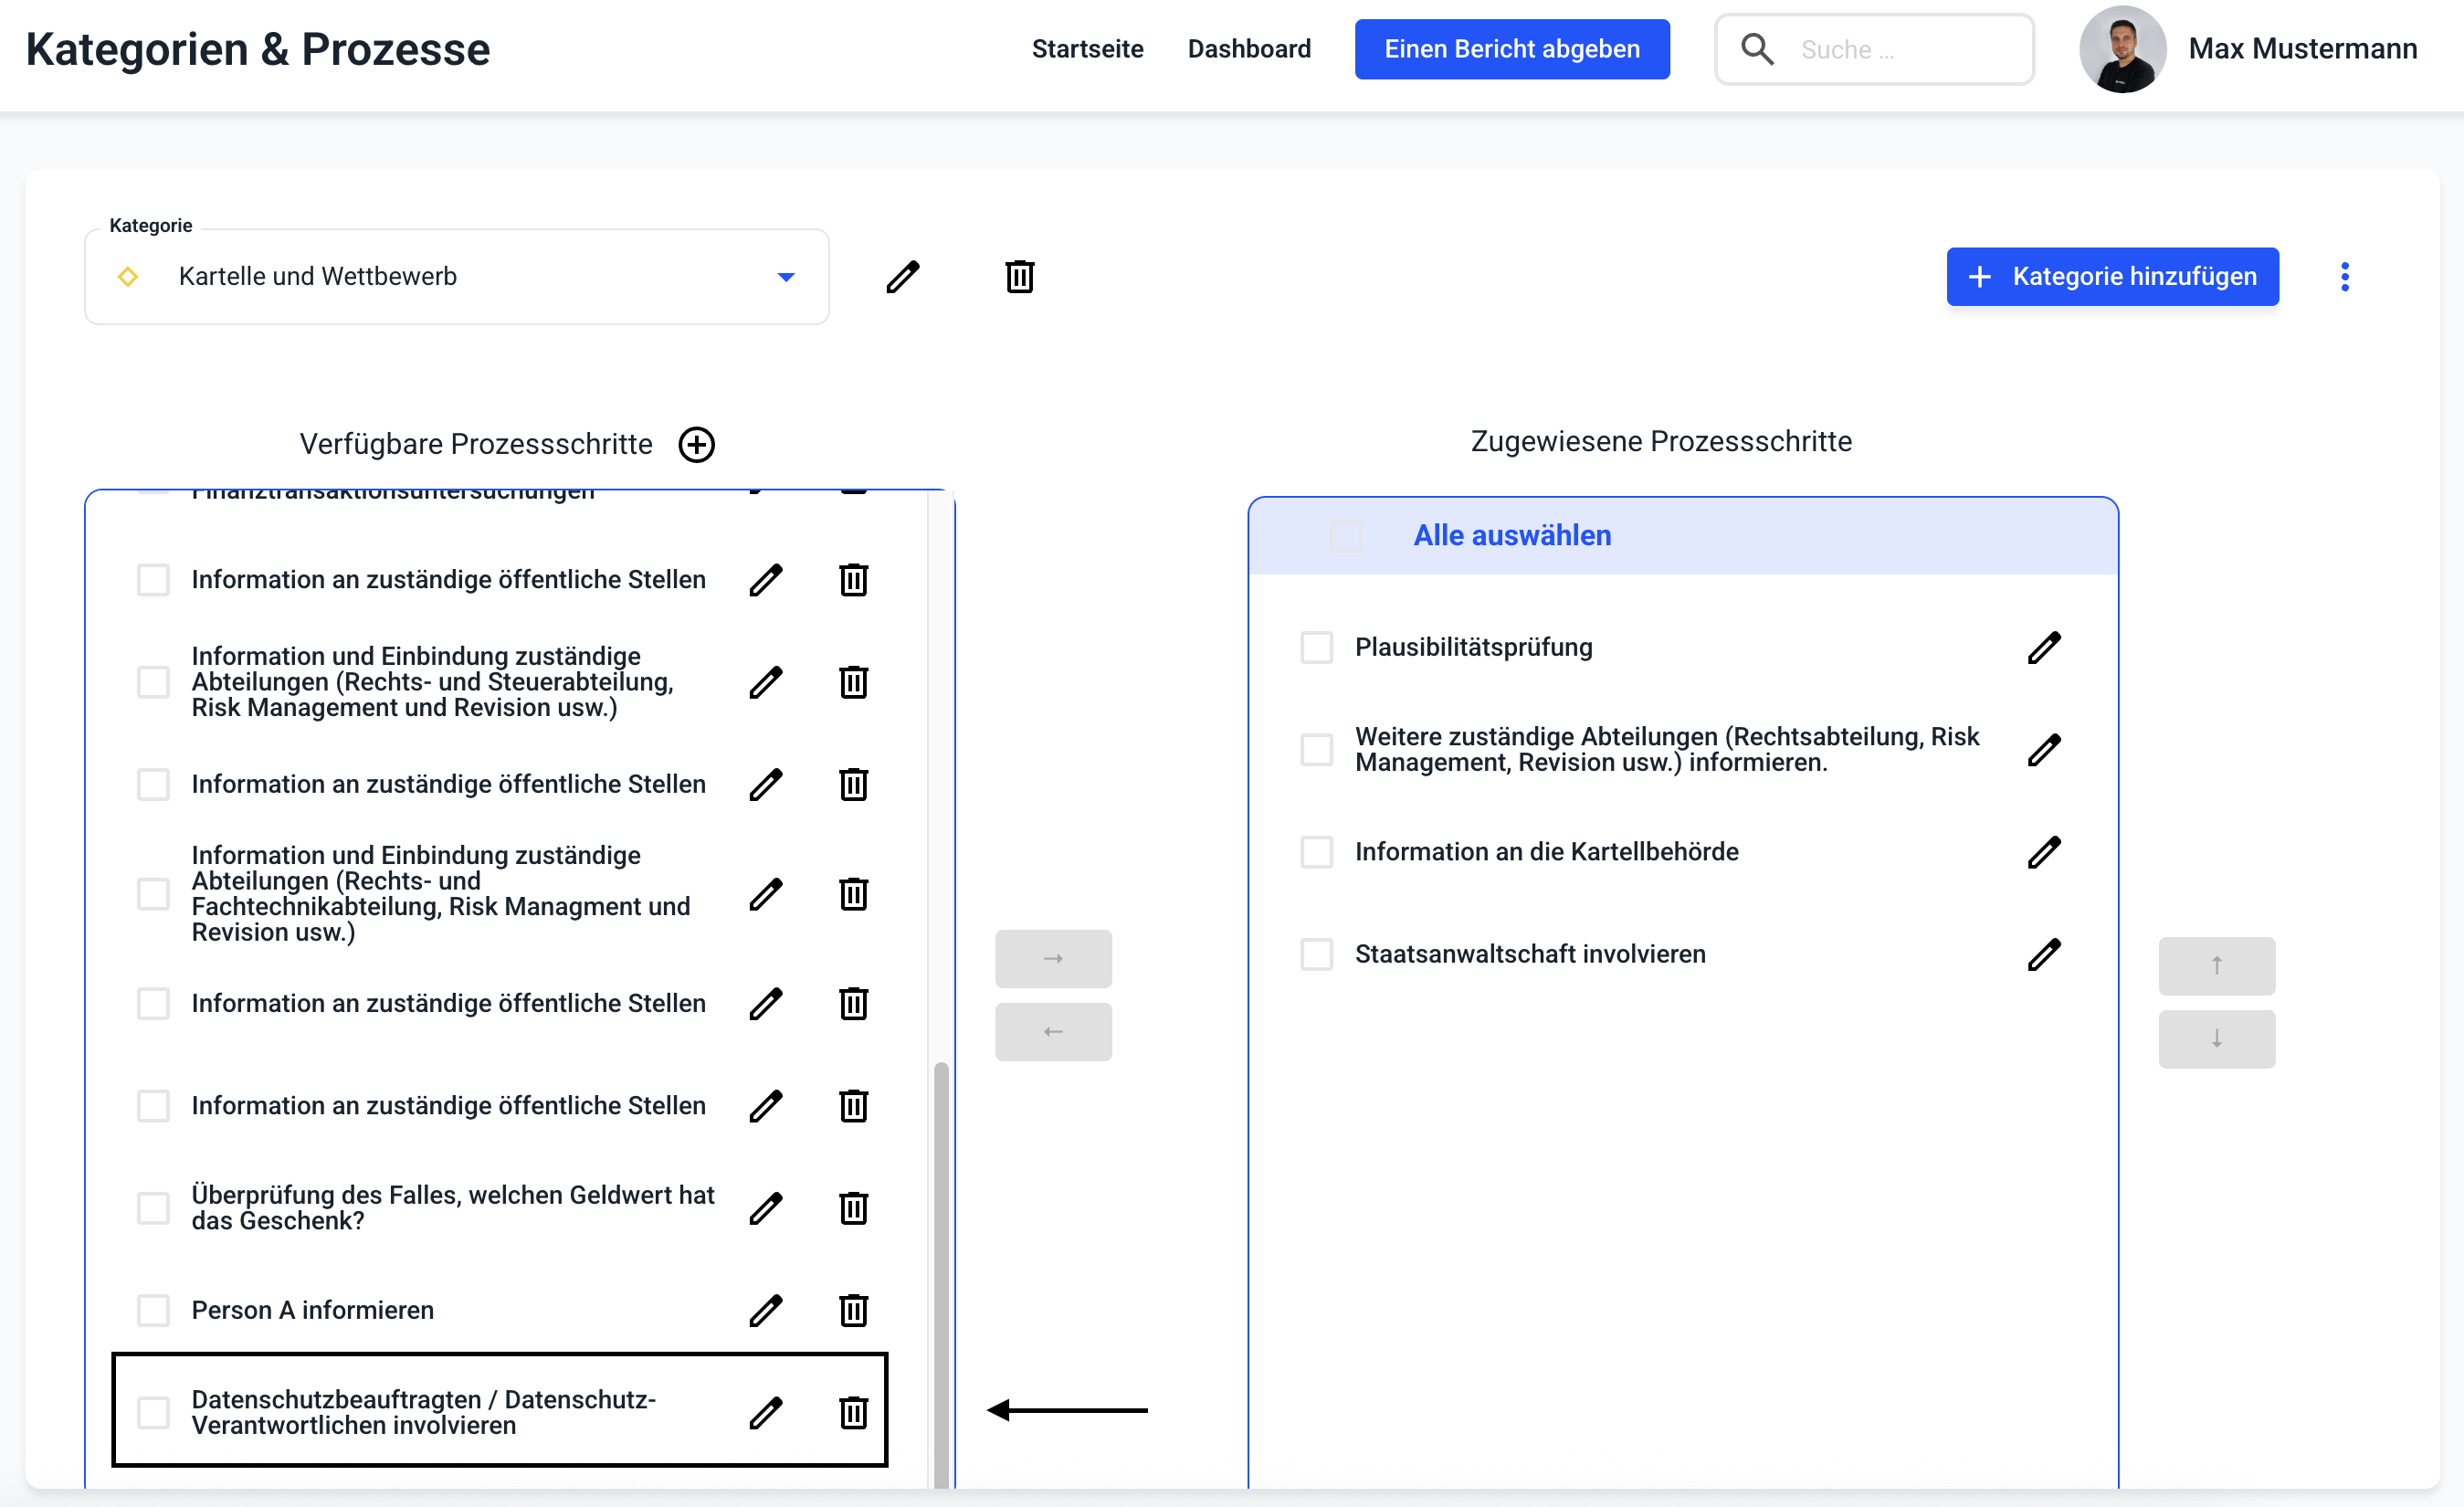Add a new available process step (plus circle)
Image resolution: width=2464 pixels, height=1507 pixels.
[696, 445]
